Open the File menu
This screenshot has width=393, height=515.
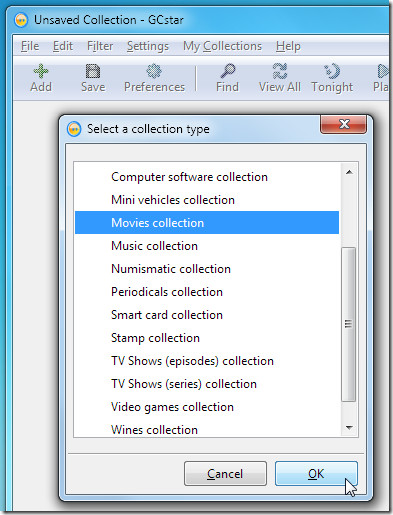tap(30, 46)
